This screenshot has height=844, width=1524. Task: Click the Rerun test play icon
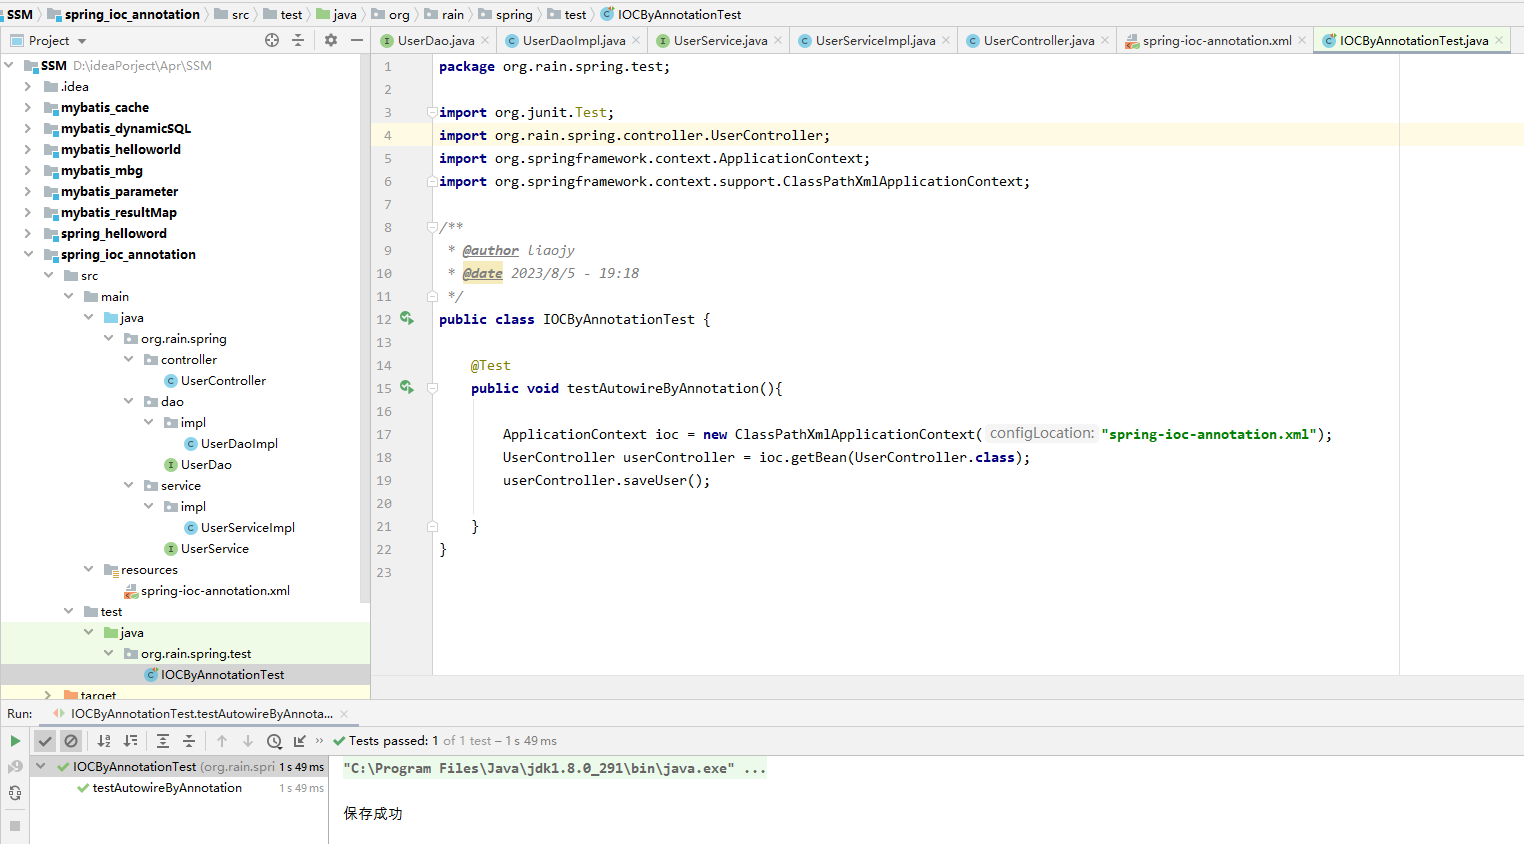point(15,741)
